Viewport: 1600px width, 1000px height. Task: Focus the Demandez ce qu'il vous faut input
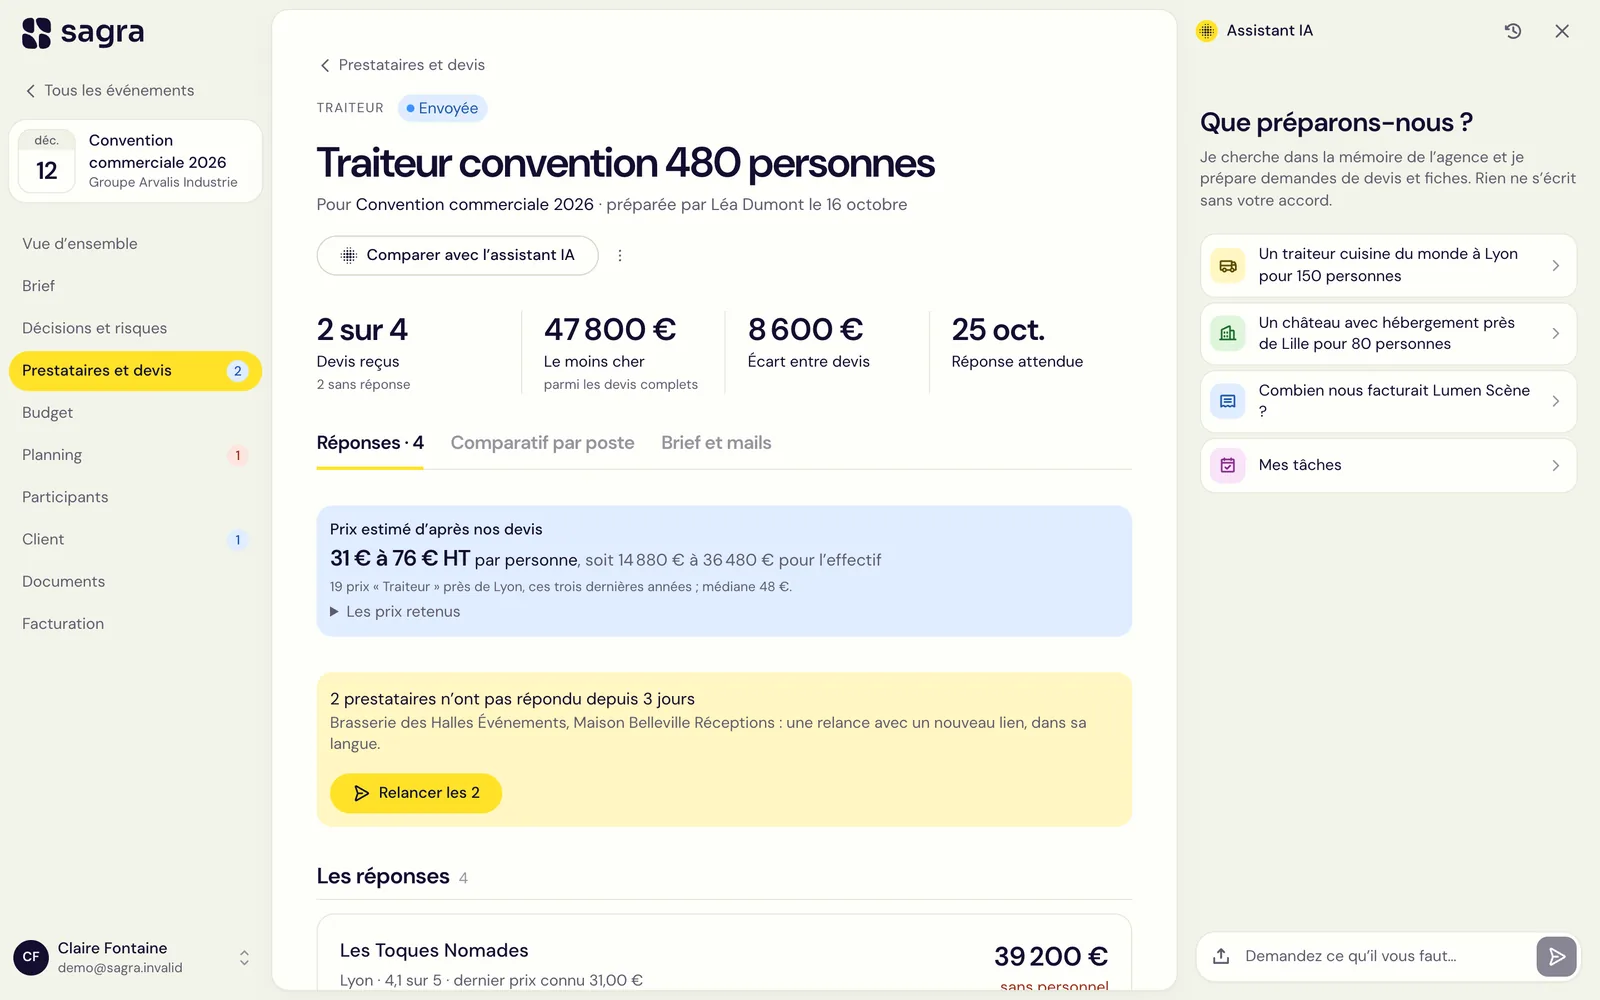pos(1384,956)
